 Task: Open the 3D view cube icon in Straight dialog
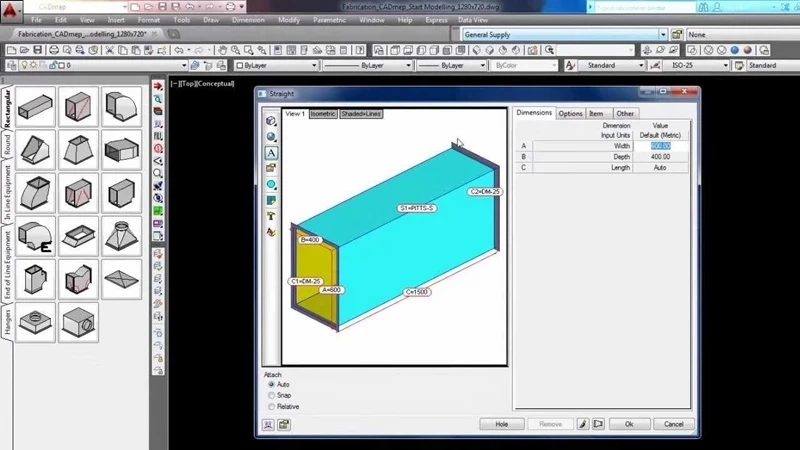point(271,121)
